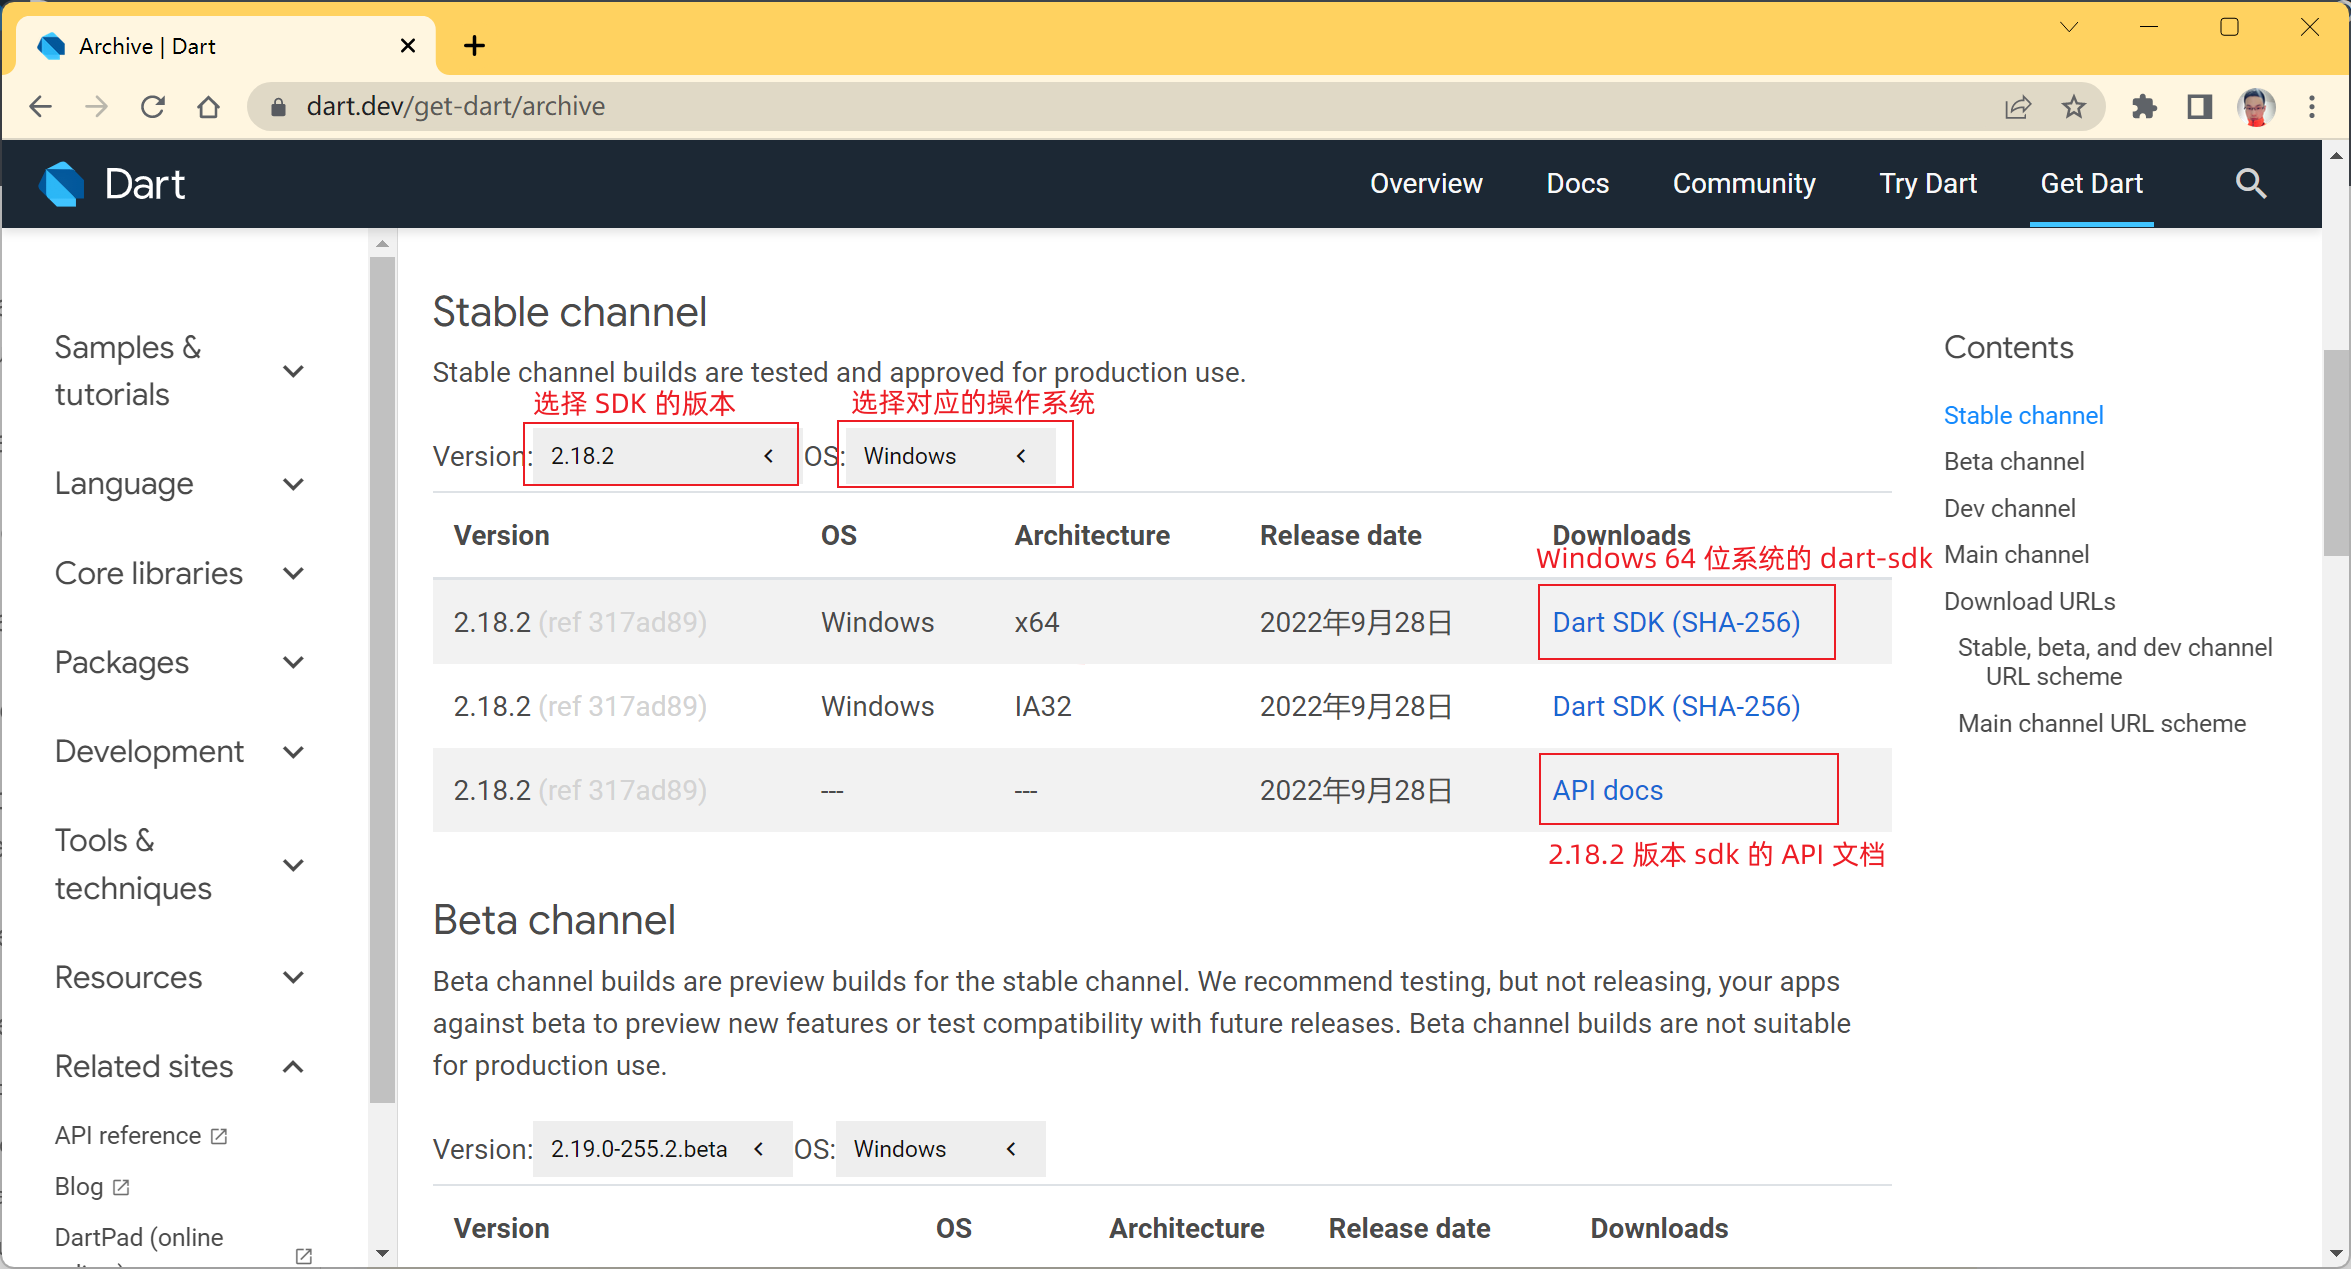Jump to Stable channel in Contents
This screenshot has height=1269, width=2351.
[x=2023, y=415]
